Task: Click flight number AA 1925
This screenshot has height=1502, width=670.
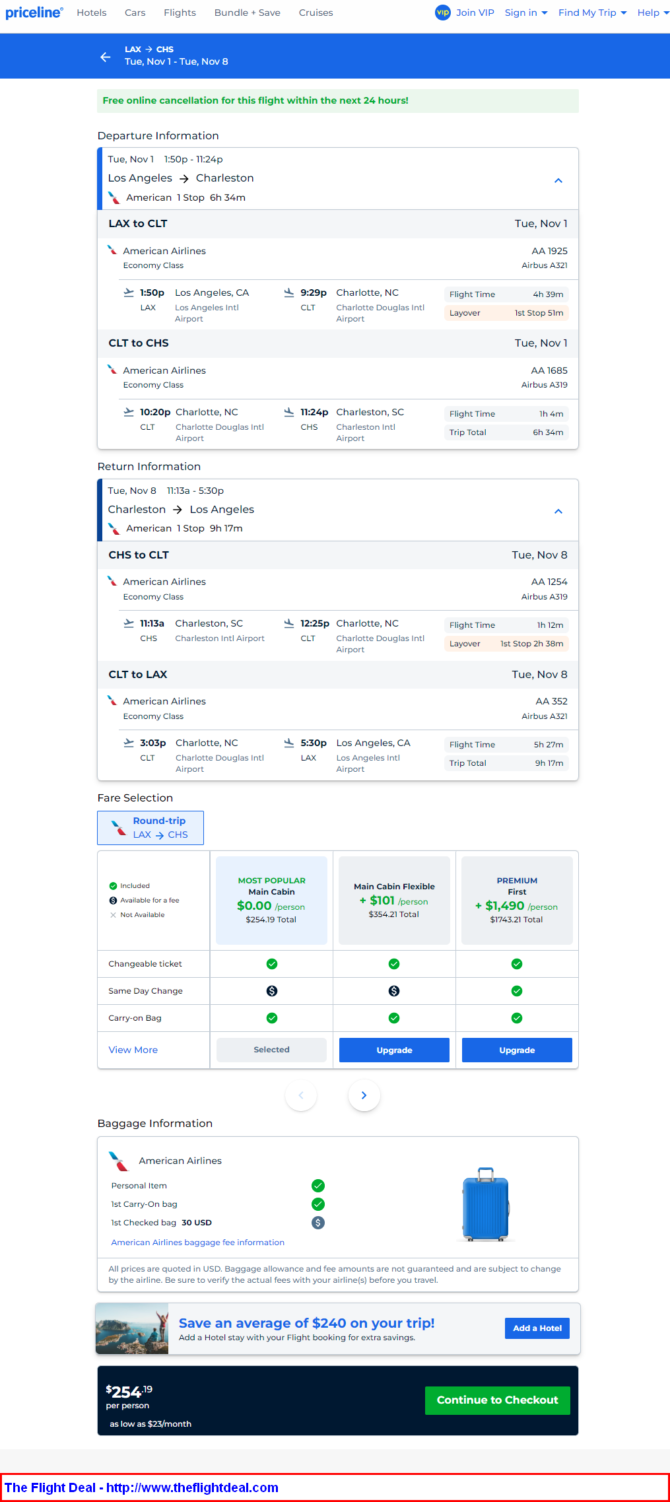Action: pyautogui.click(x=549, y=251)
